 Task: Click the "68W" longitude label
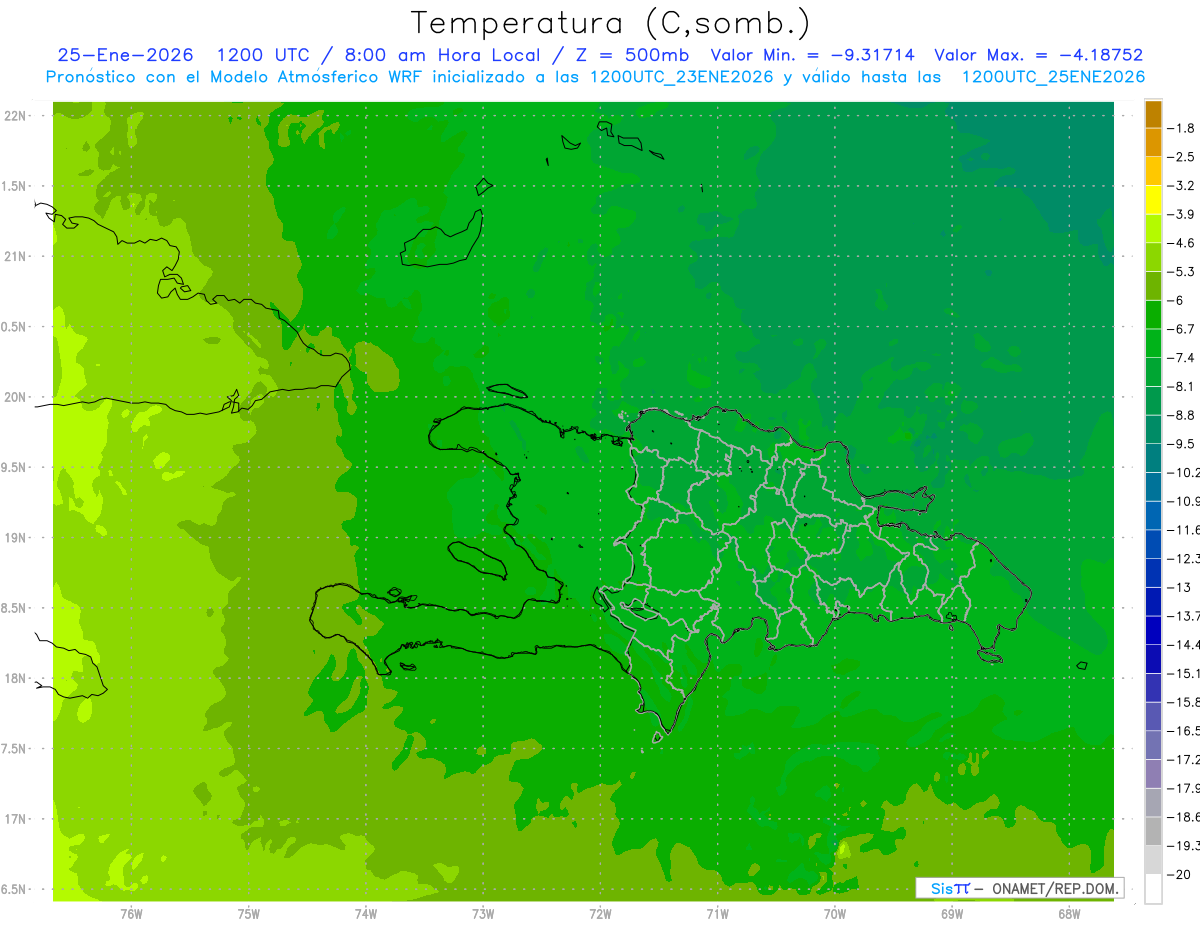(x=1069, y=914)
